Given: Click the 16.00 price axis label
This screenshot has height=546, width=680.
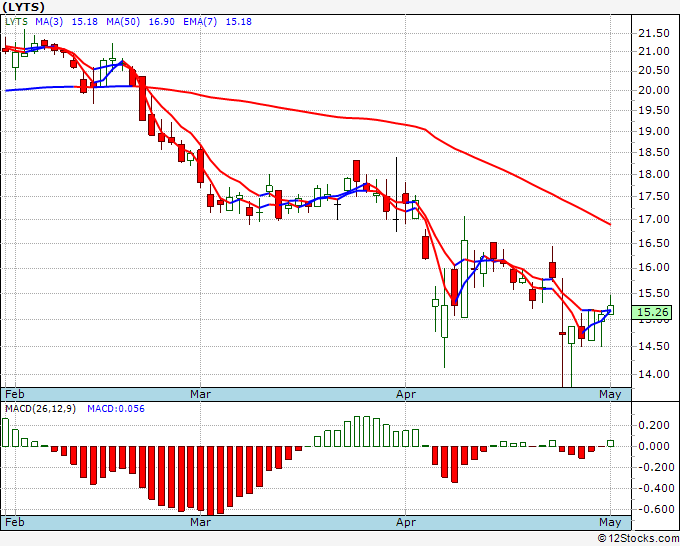Looking at the screenshot, I should (x=654, y=268).
